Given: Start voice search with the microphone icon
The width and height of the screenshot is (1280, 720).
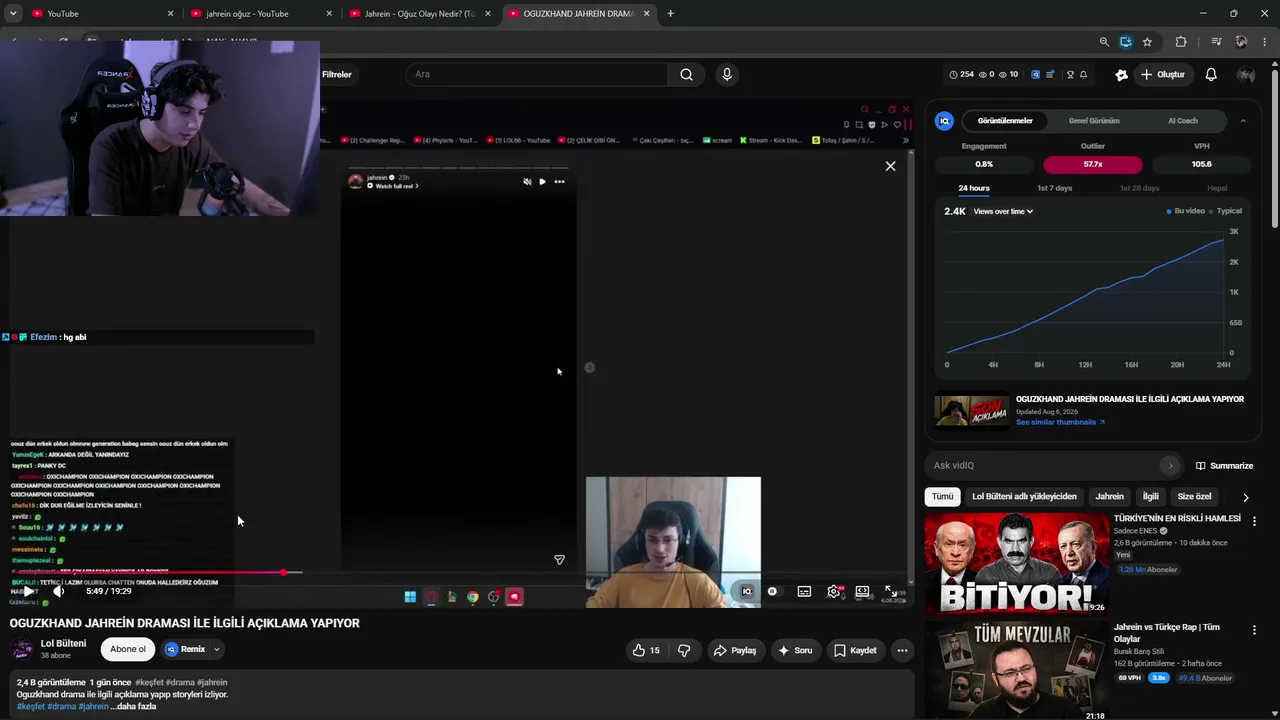Looking at the screenshot, I should coord(727,74).
